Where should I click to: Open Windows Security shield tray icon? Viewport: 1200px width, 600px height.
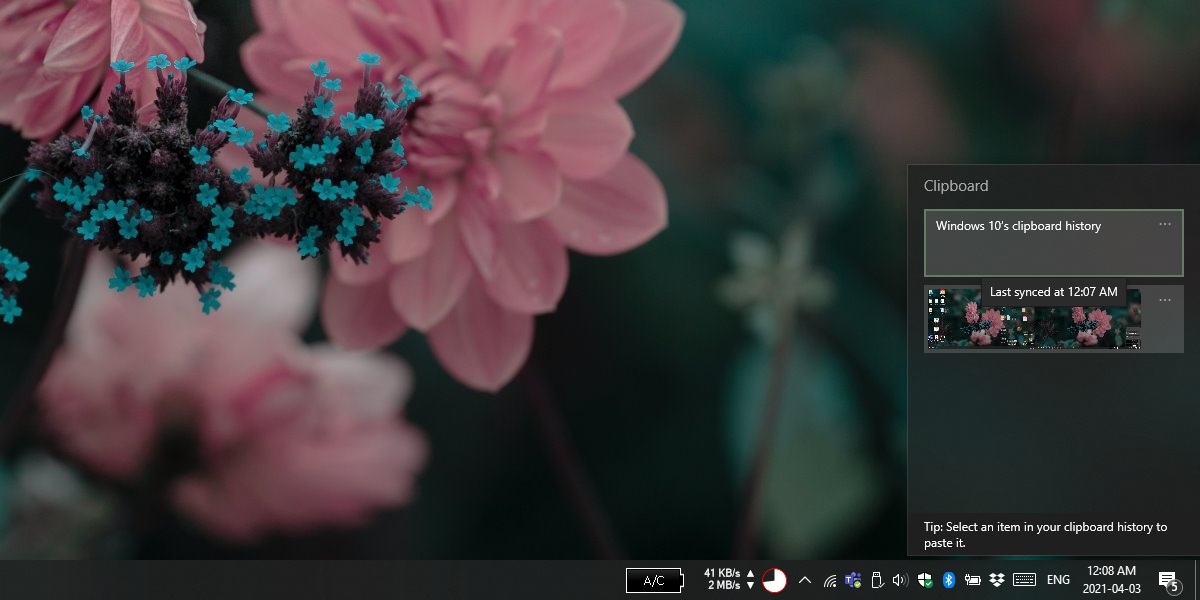(925, 580)
